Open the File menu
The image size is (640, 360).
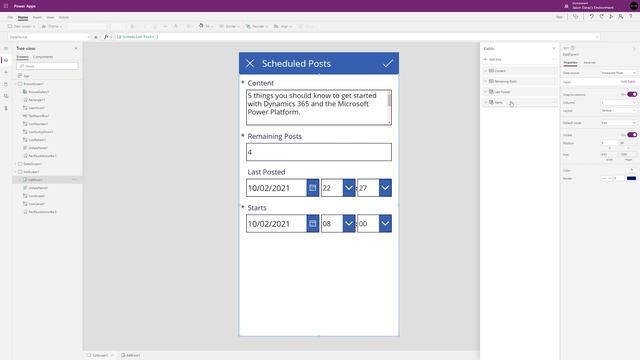click(x=10, y=18)
